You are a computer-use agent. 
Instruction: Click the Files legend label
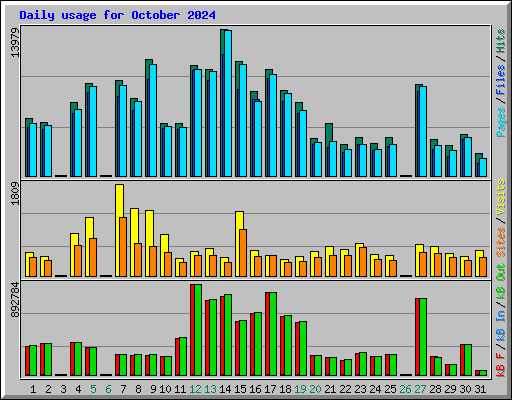click(501, 80)
